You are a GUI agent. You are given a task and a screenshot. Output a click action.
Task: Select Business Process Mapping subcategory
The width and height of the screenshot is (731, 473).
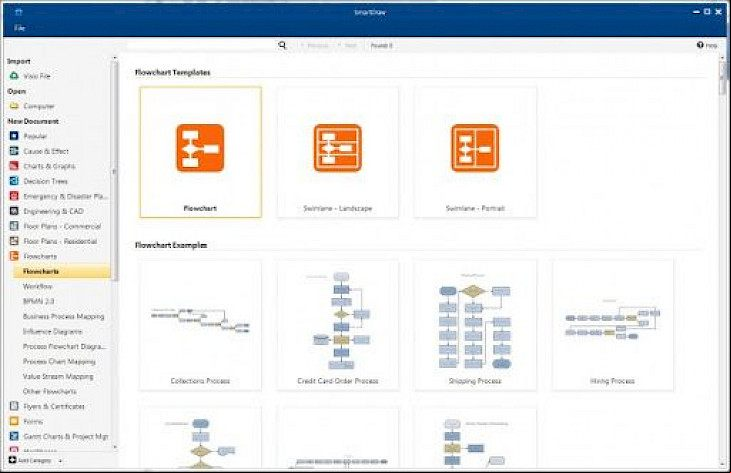pos(63,316)
